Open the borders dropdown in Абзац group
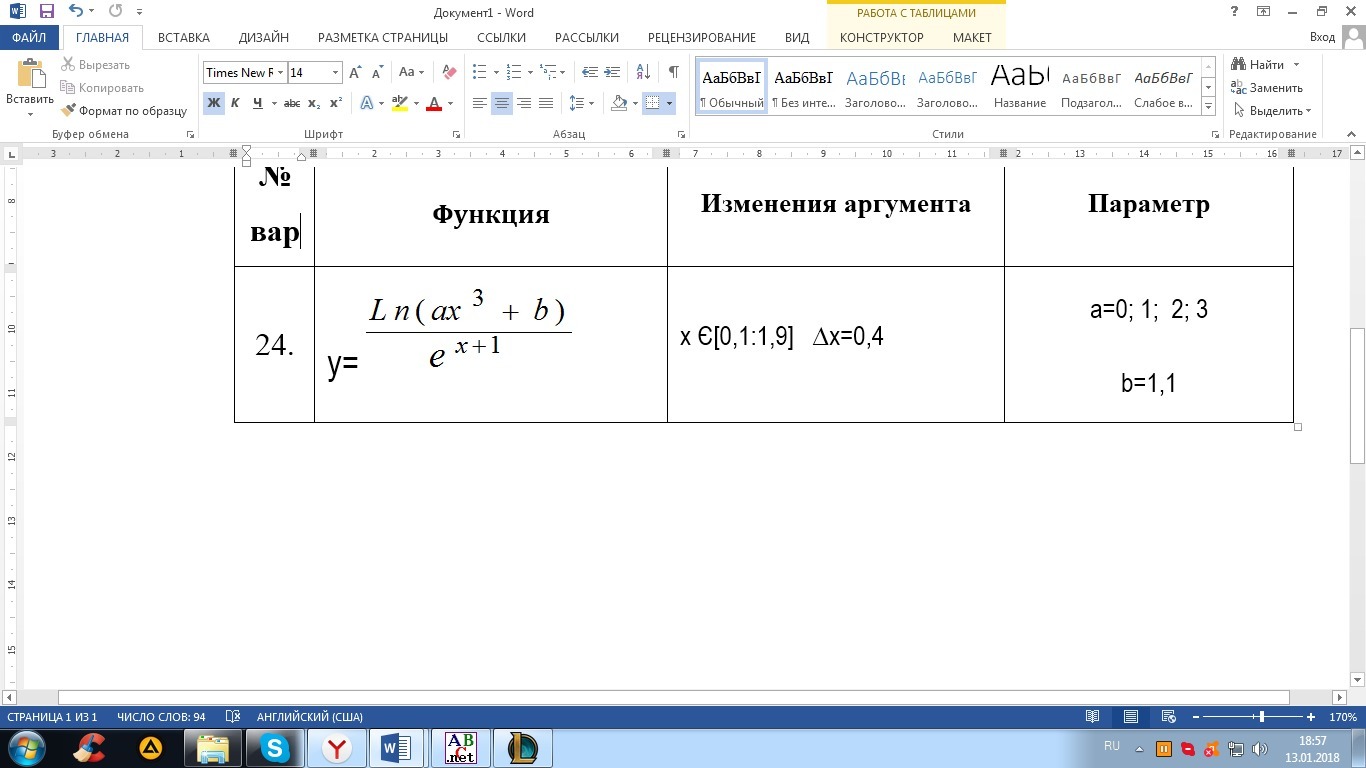 tap(670, 103)
